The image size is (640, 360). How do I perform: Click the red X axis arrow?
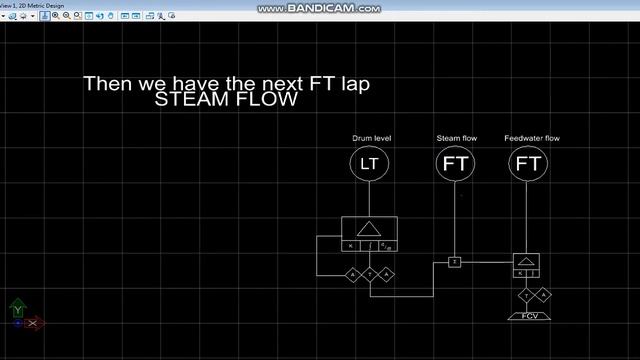[34, 323]
